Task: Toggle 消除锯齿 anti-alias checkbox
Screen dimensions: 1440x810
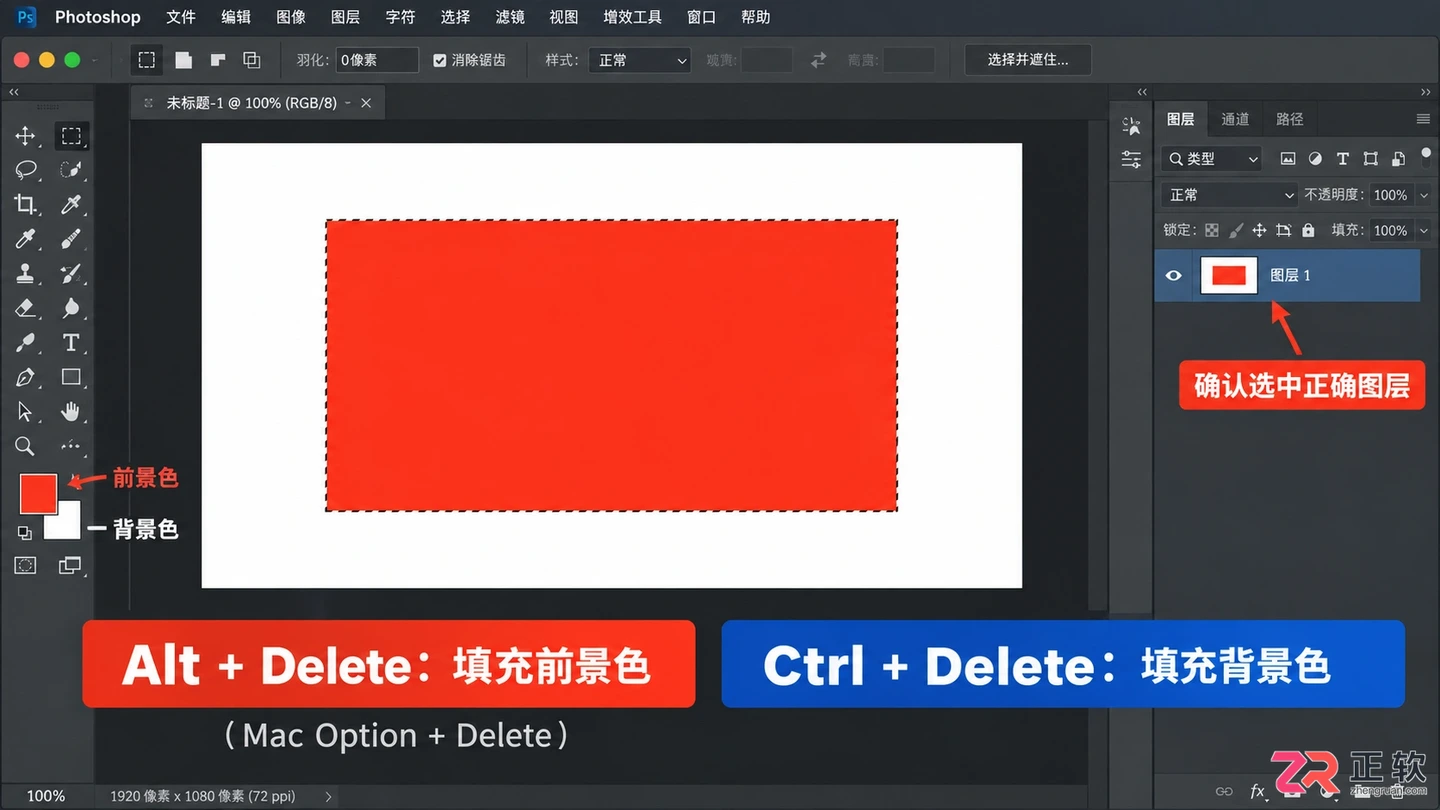Action: click(x=439, y=60)
